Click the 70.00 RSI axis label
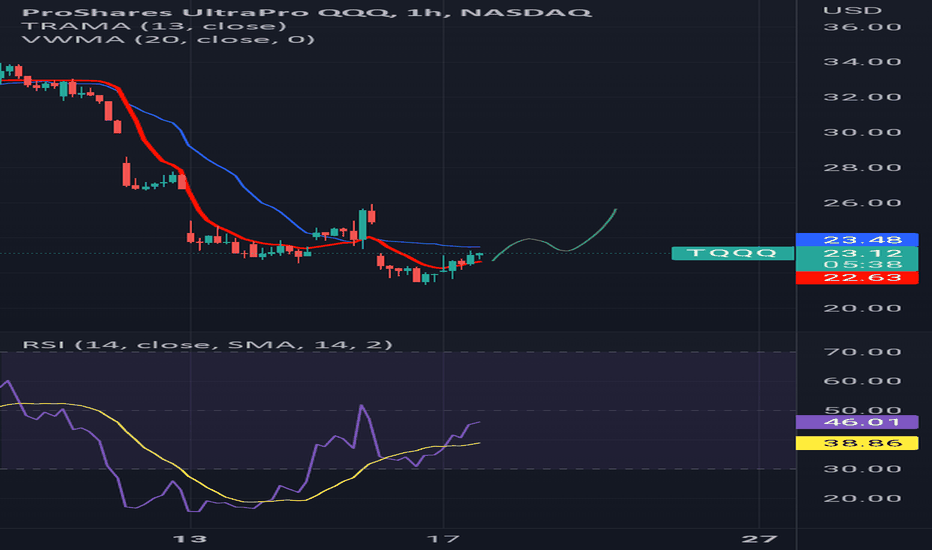Viewport: 932px width, 550px height. pos(862,352)
